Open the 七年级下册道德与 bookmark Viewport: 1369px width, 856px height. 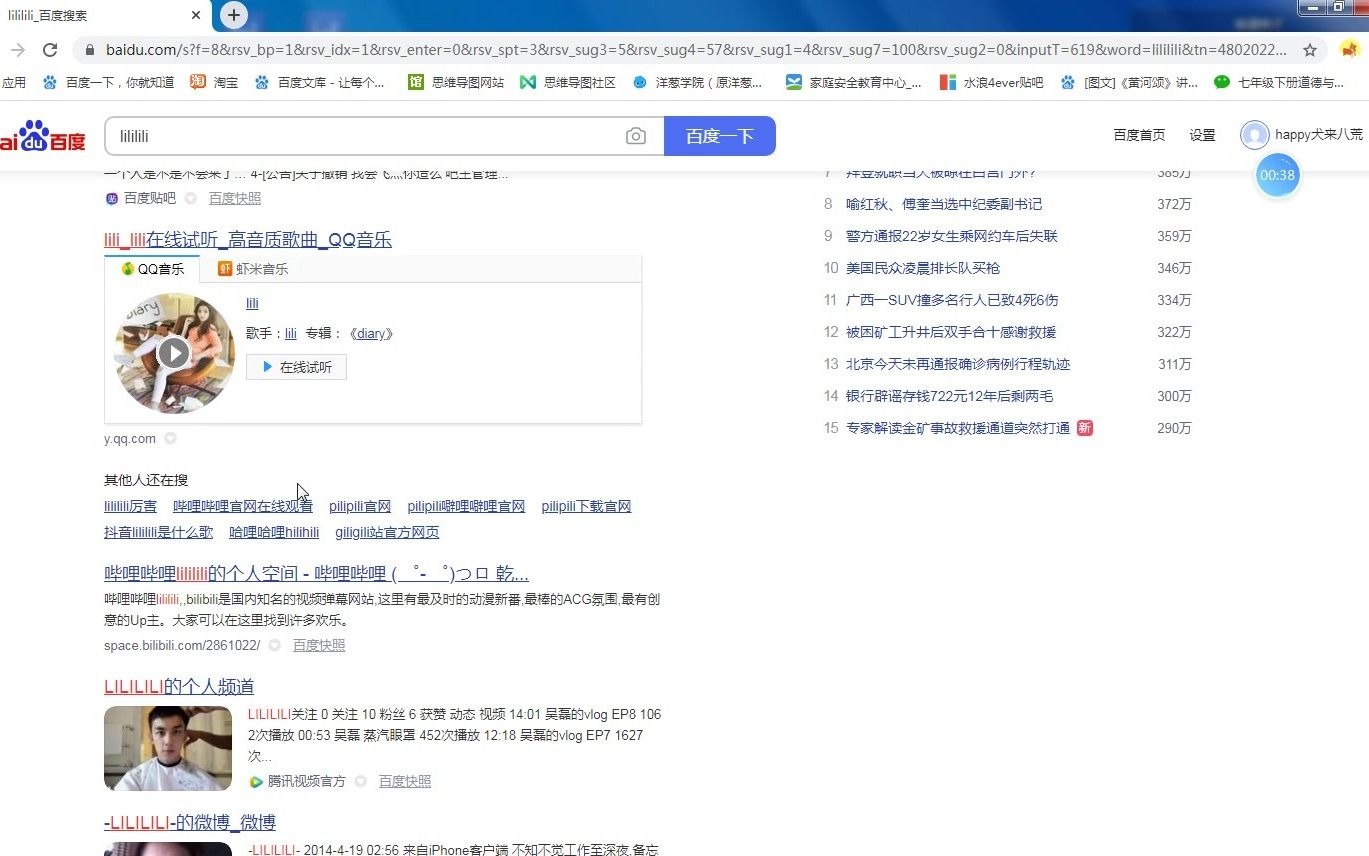[x=1280, y=82]
